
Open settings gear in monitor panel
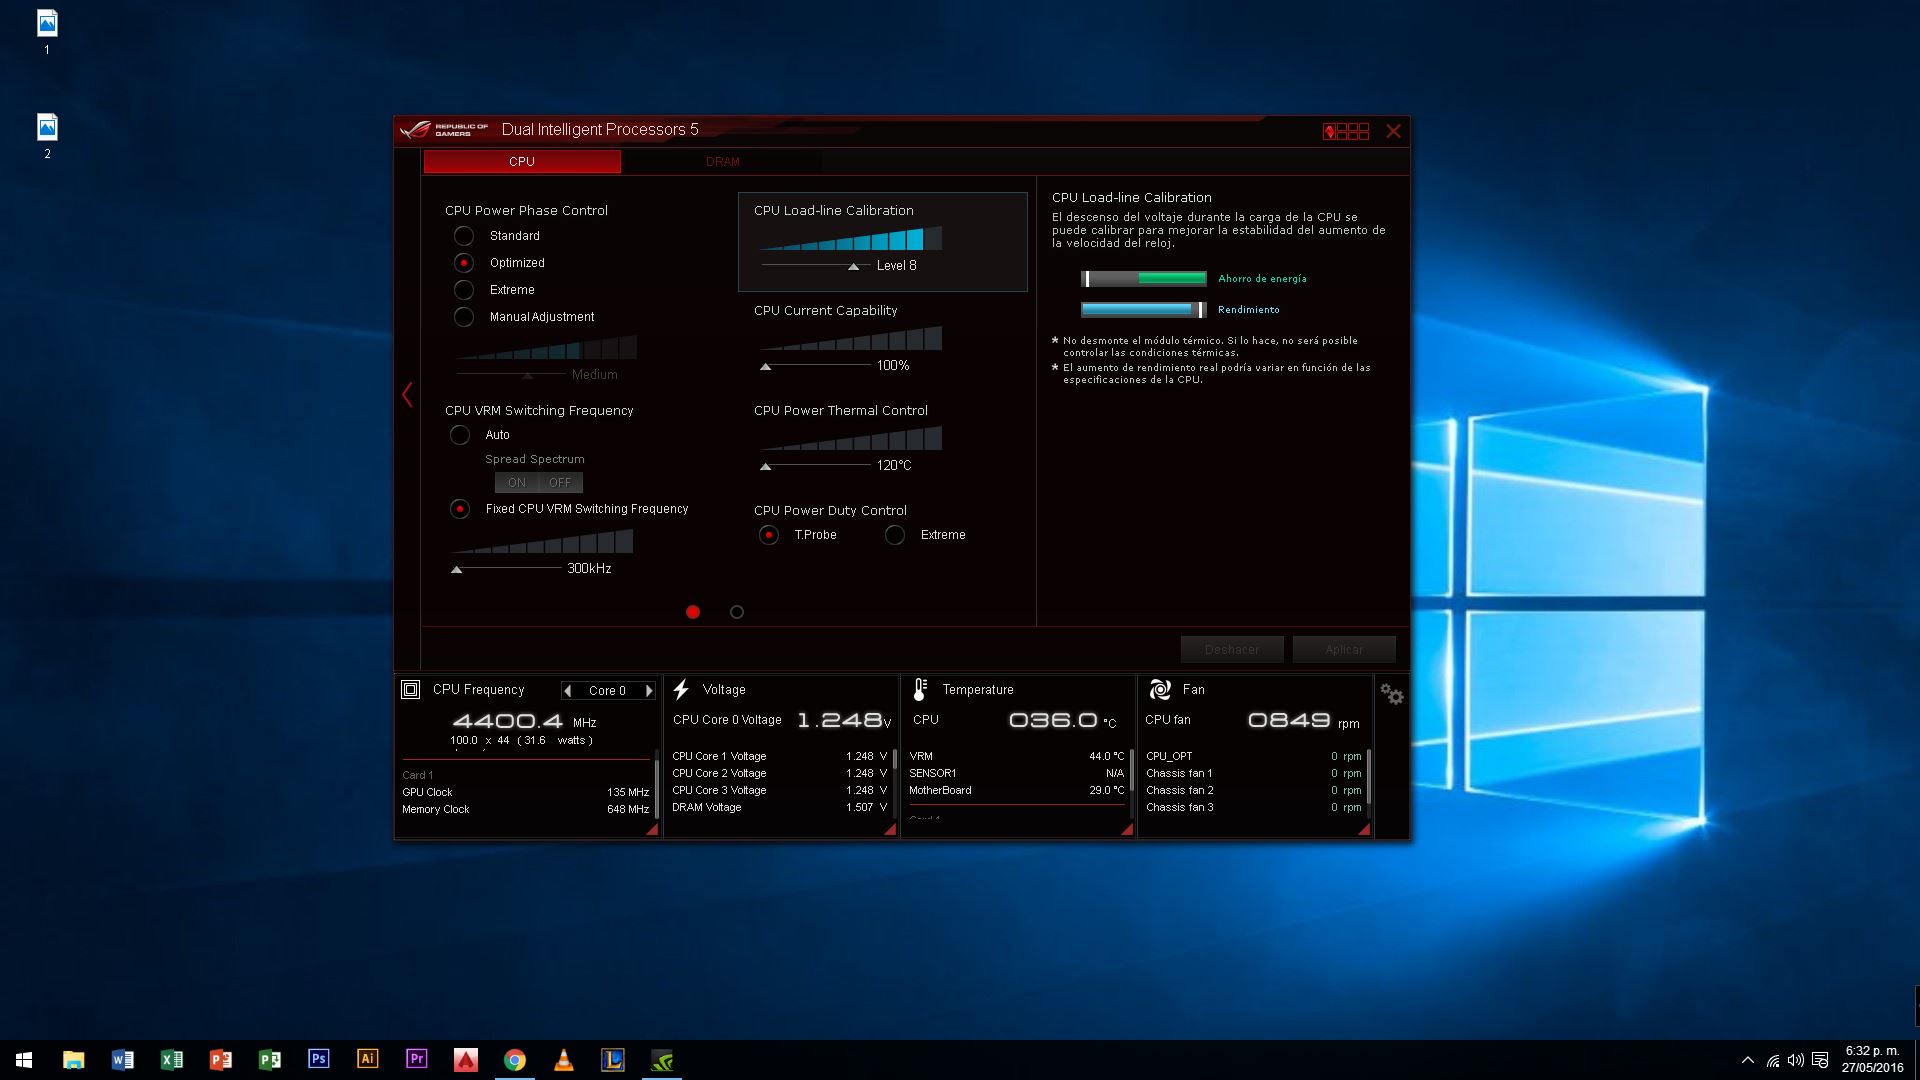(x=1391, y=694)
